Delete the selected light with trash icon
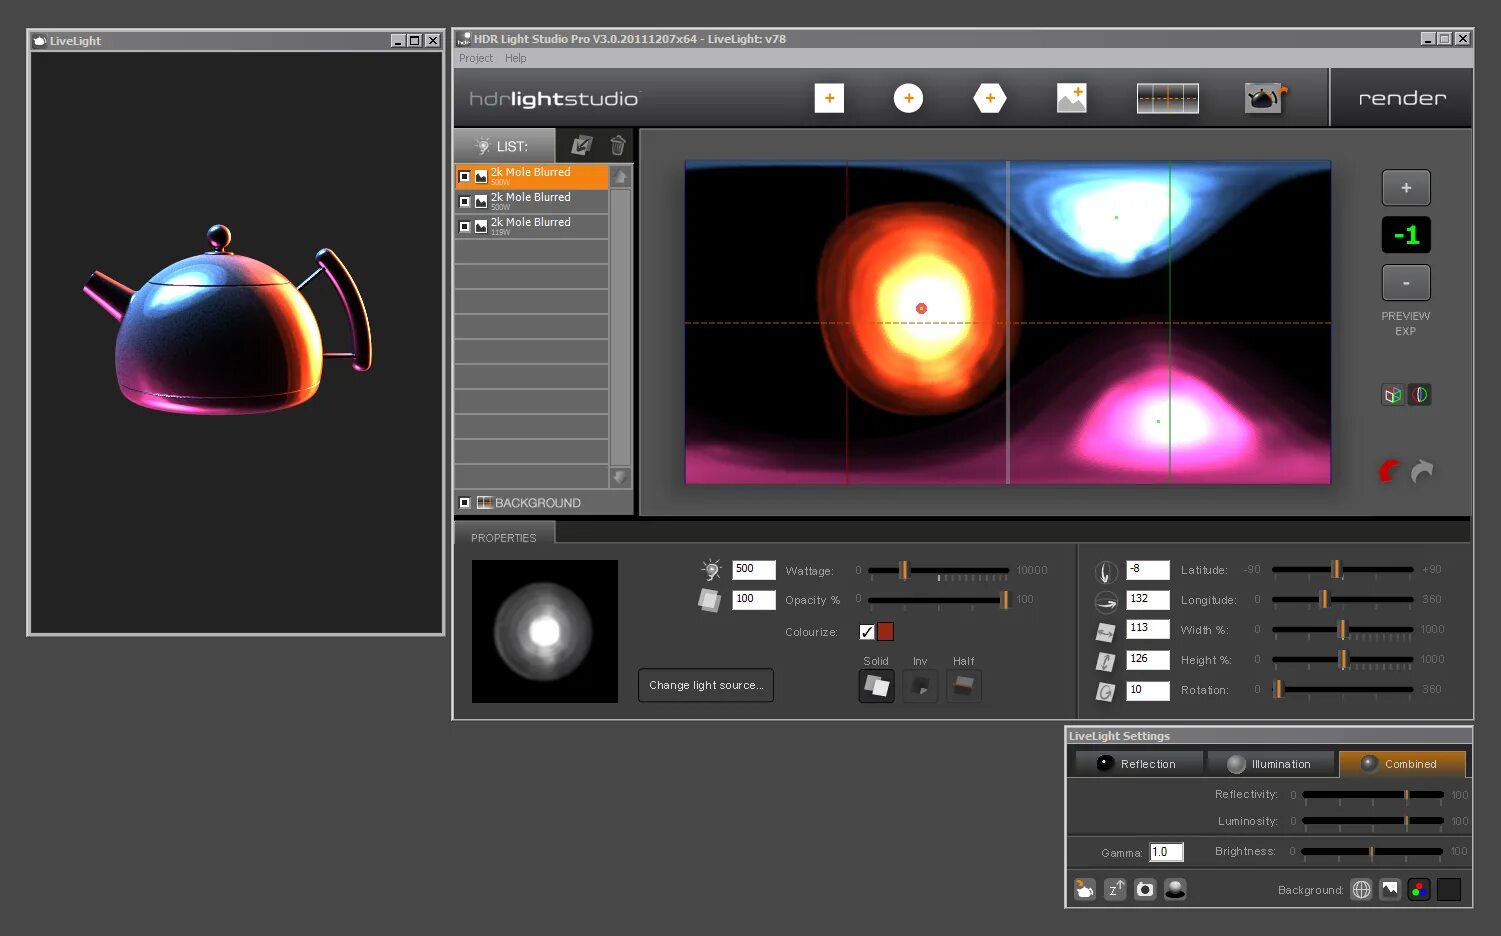The image size is (1501, 936). coord(618,146)
